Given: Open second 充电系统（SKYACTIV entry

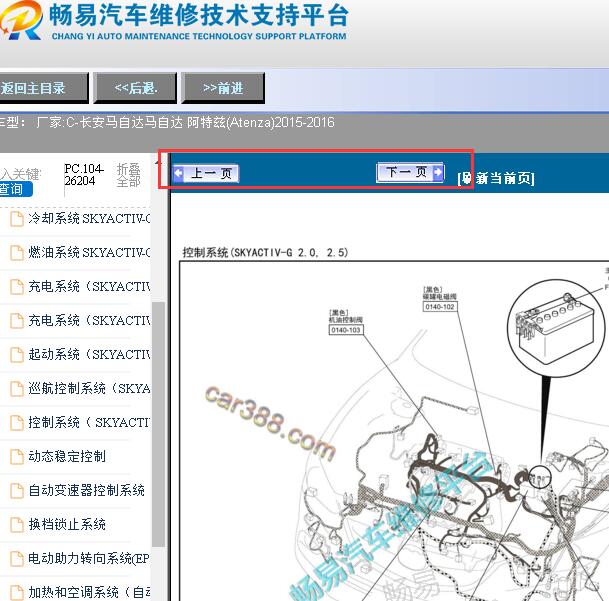Looking at the screenshot, I should point(89,321).
